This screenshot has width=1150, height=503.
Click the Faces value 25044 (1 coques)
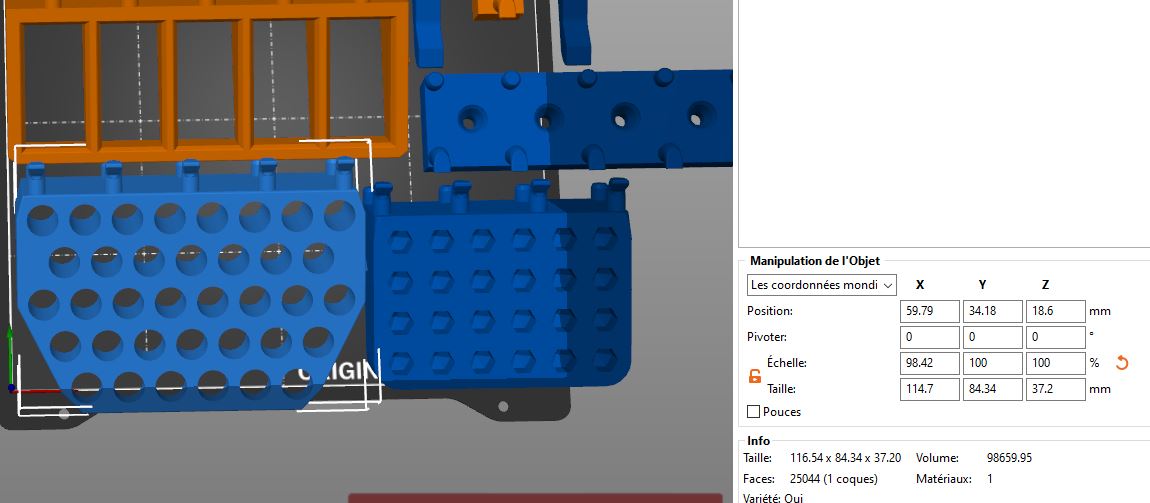(x=833, y=480)
